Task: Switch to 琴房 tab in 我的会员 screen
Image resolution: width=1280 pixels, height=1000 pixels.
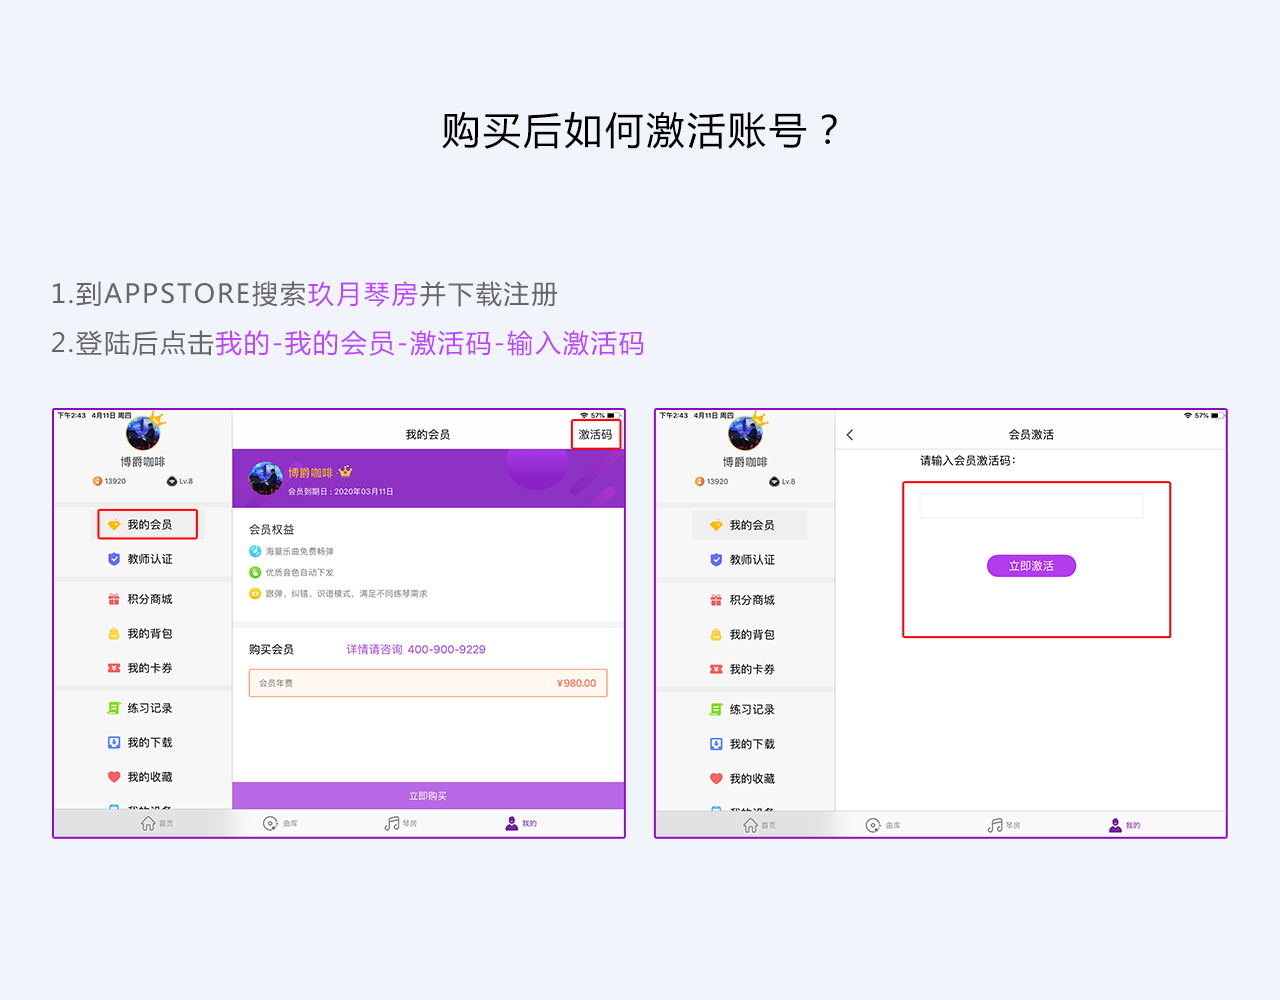Action: [x=400, y=823]
